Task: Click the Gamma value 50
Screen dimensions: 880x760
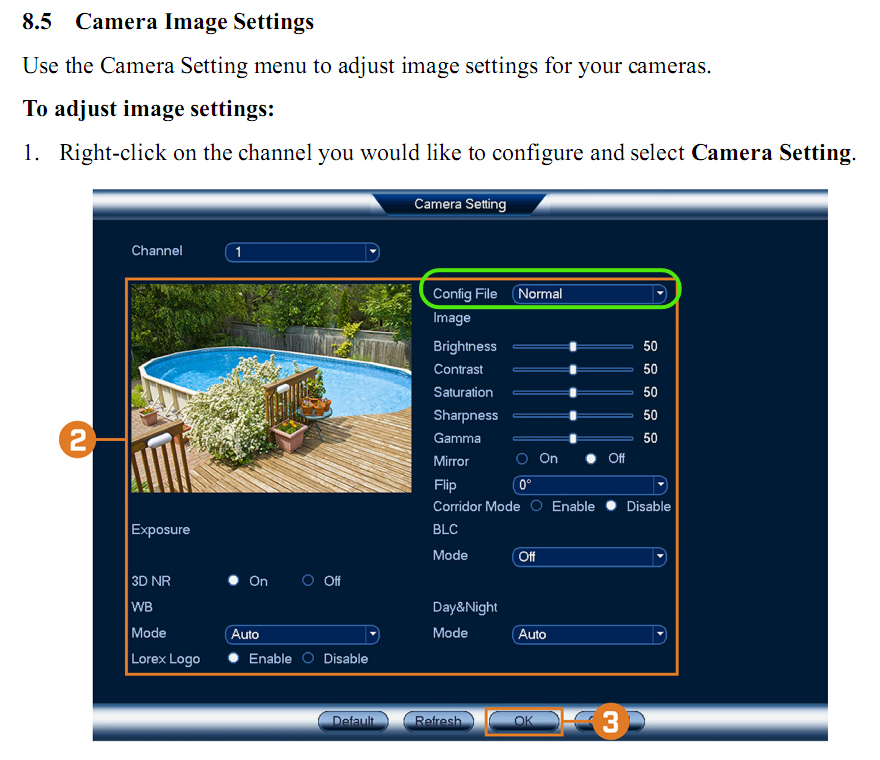Action: point(650,438)
